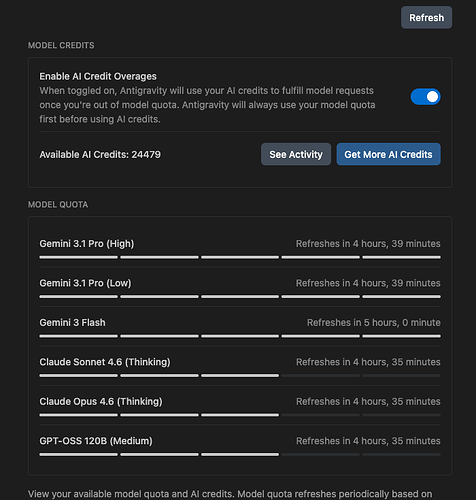Click the Claude Sonnet 4.6 (Thinking) label
Viewport: 476px width, 500px height.
point(105,362)
